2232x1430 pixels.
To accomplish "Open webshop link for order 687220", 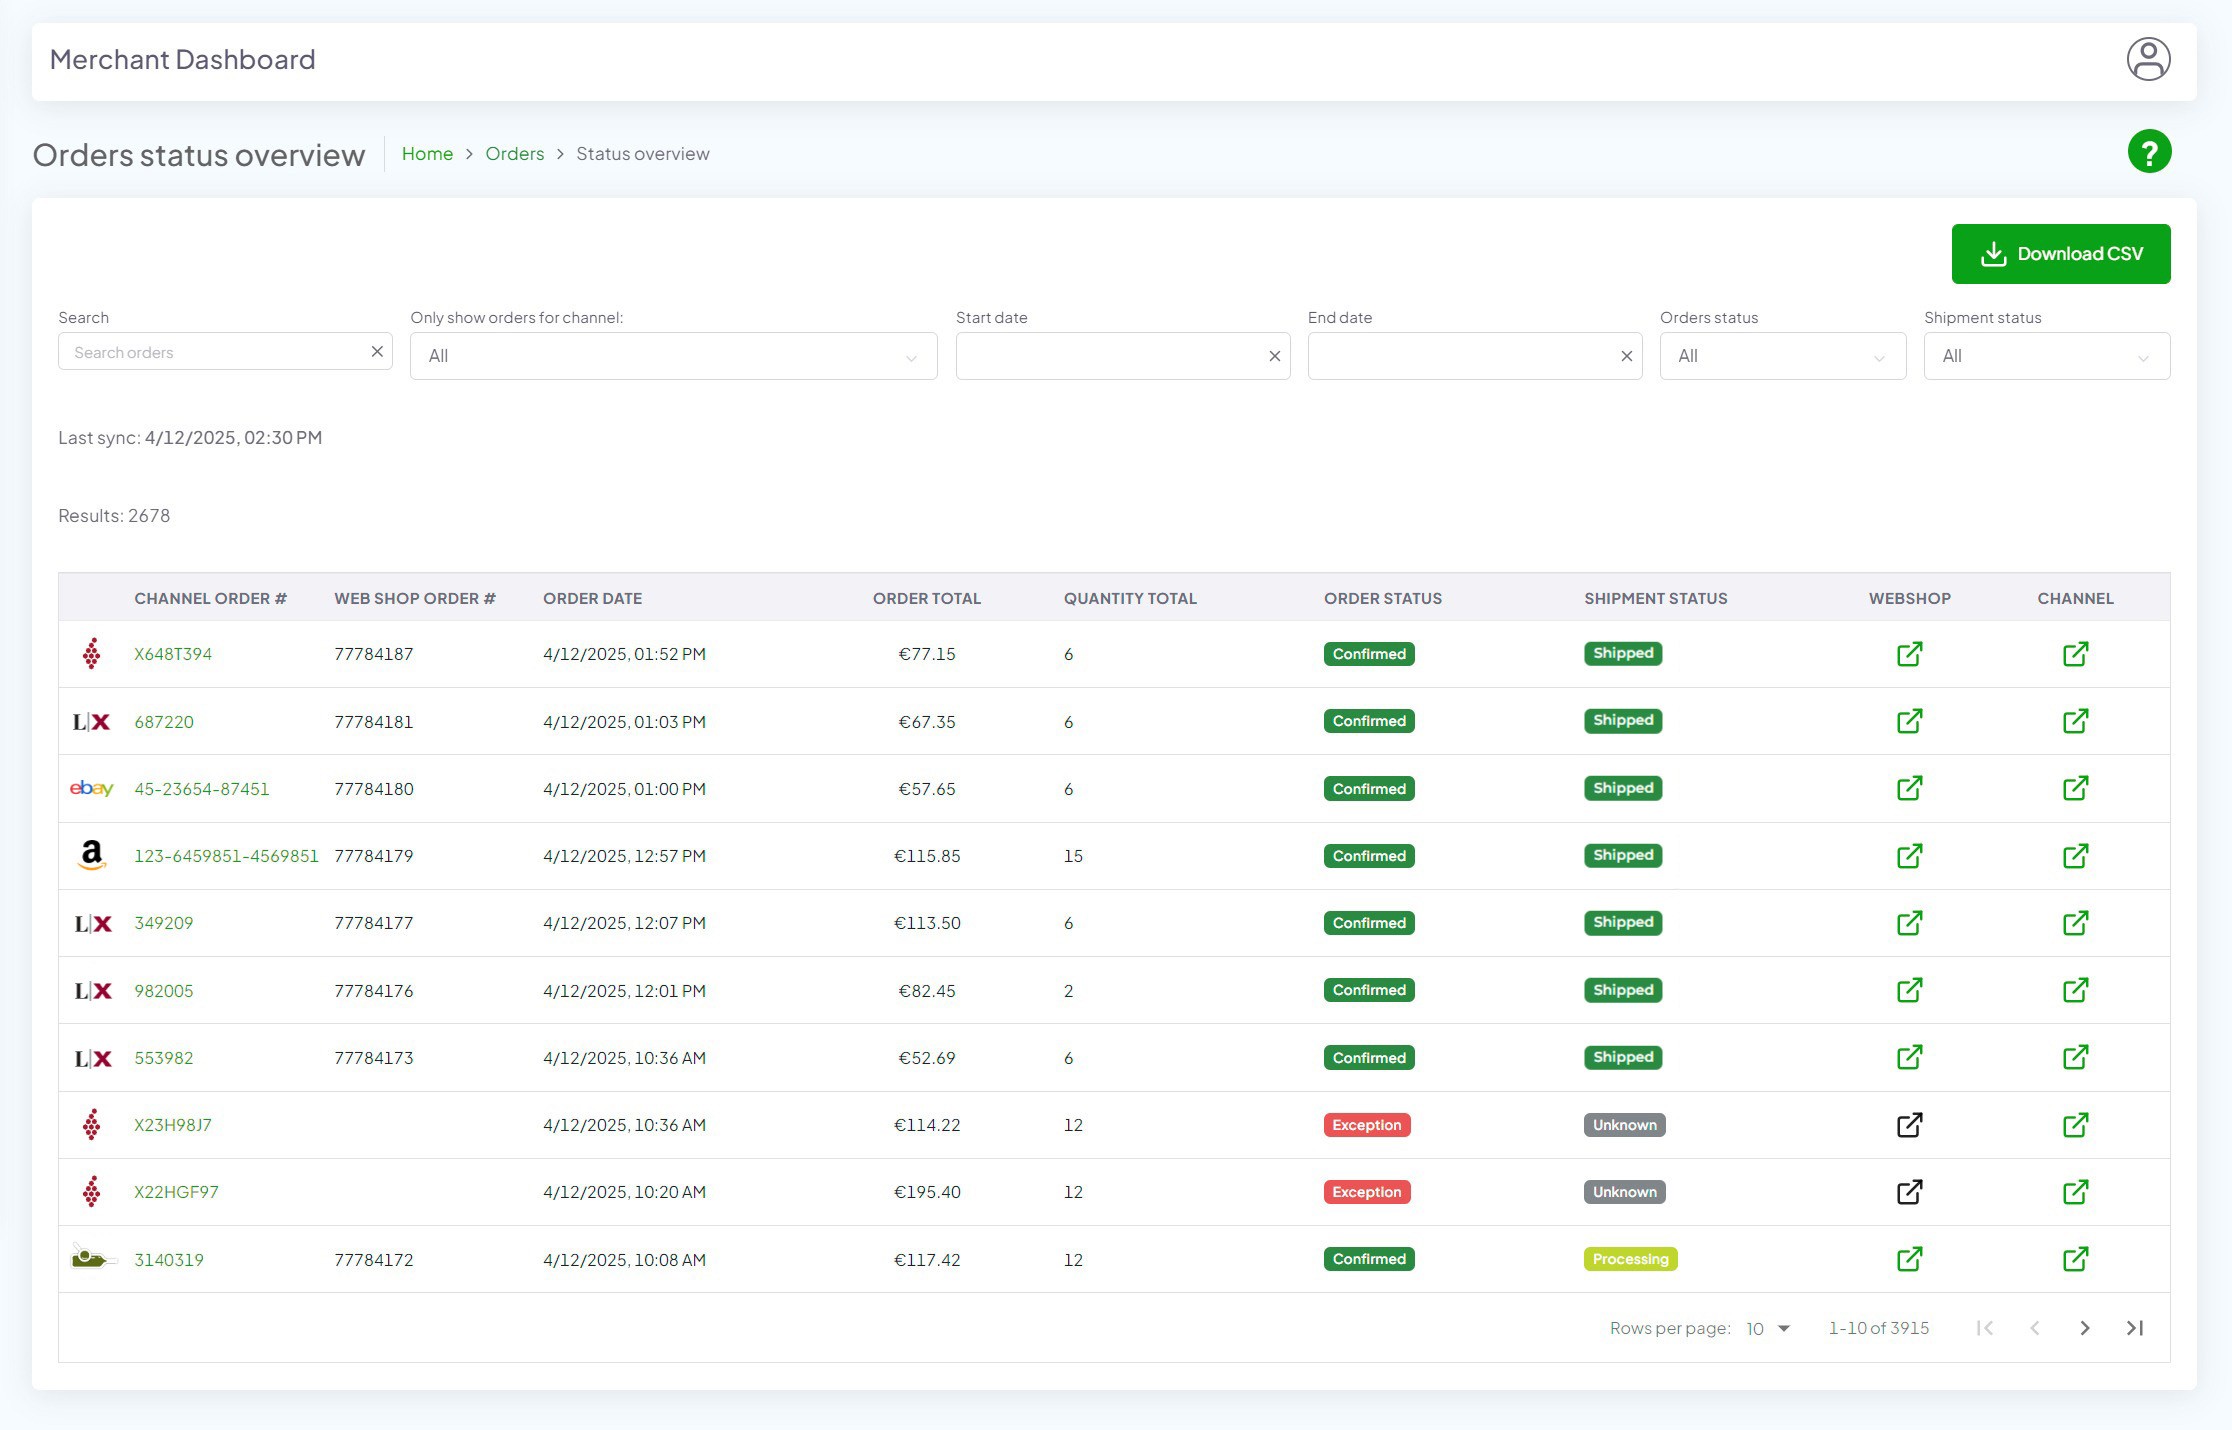I will (x=1909, y=721).
